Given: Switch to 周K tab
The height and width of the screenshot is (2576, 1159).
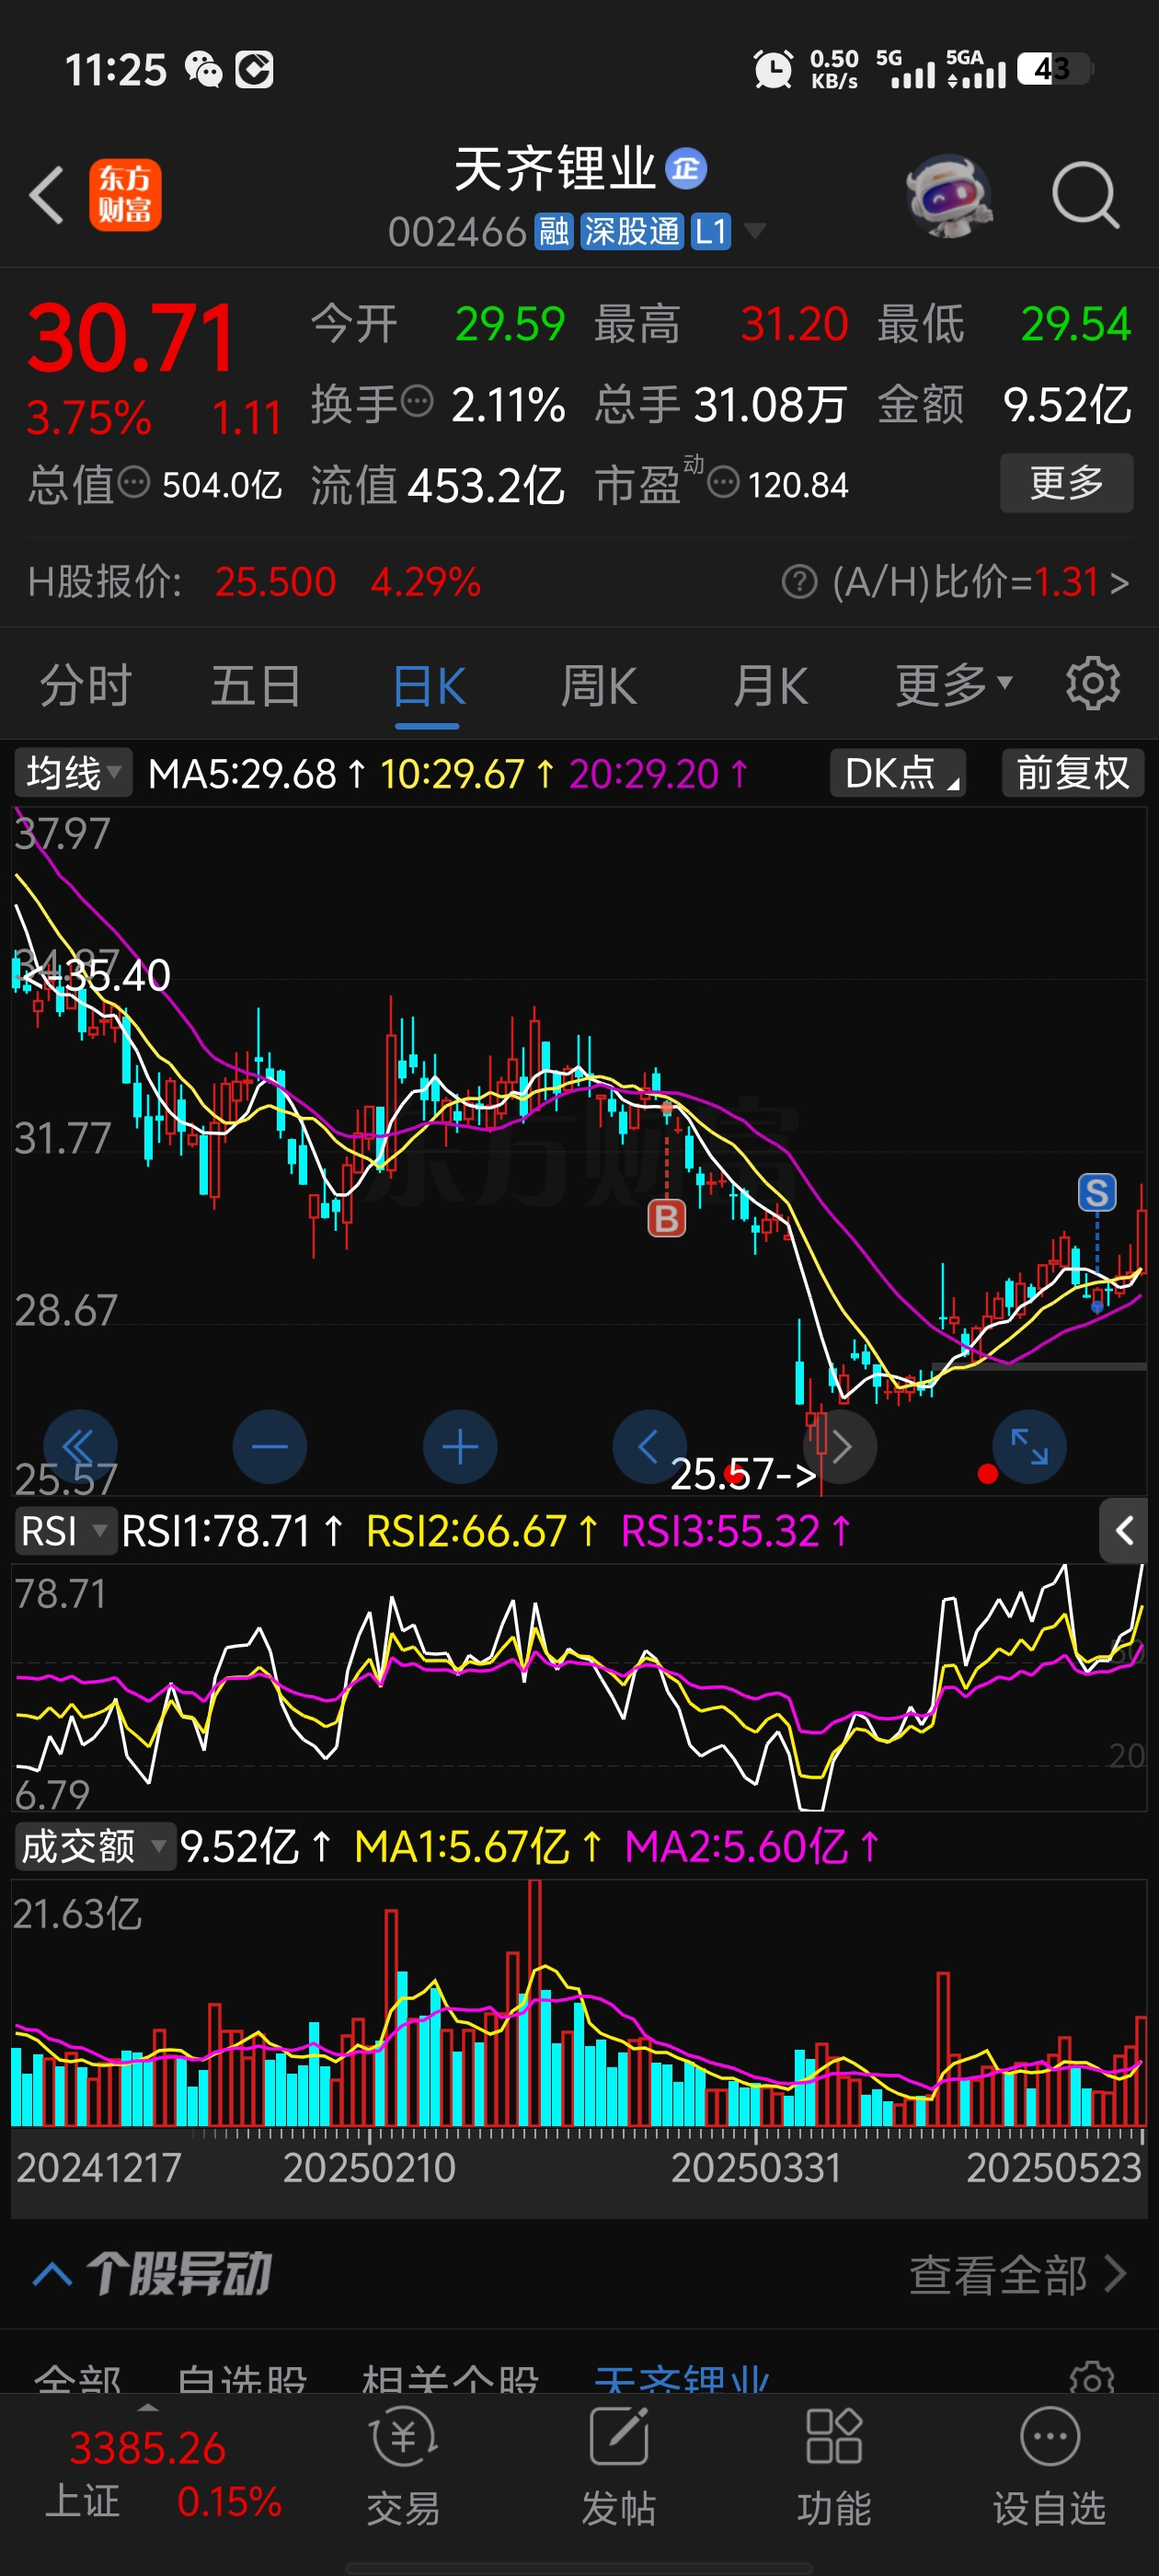Looking at the screenshot, I should coord(598,687).
